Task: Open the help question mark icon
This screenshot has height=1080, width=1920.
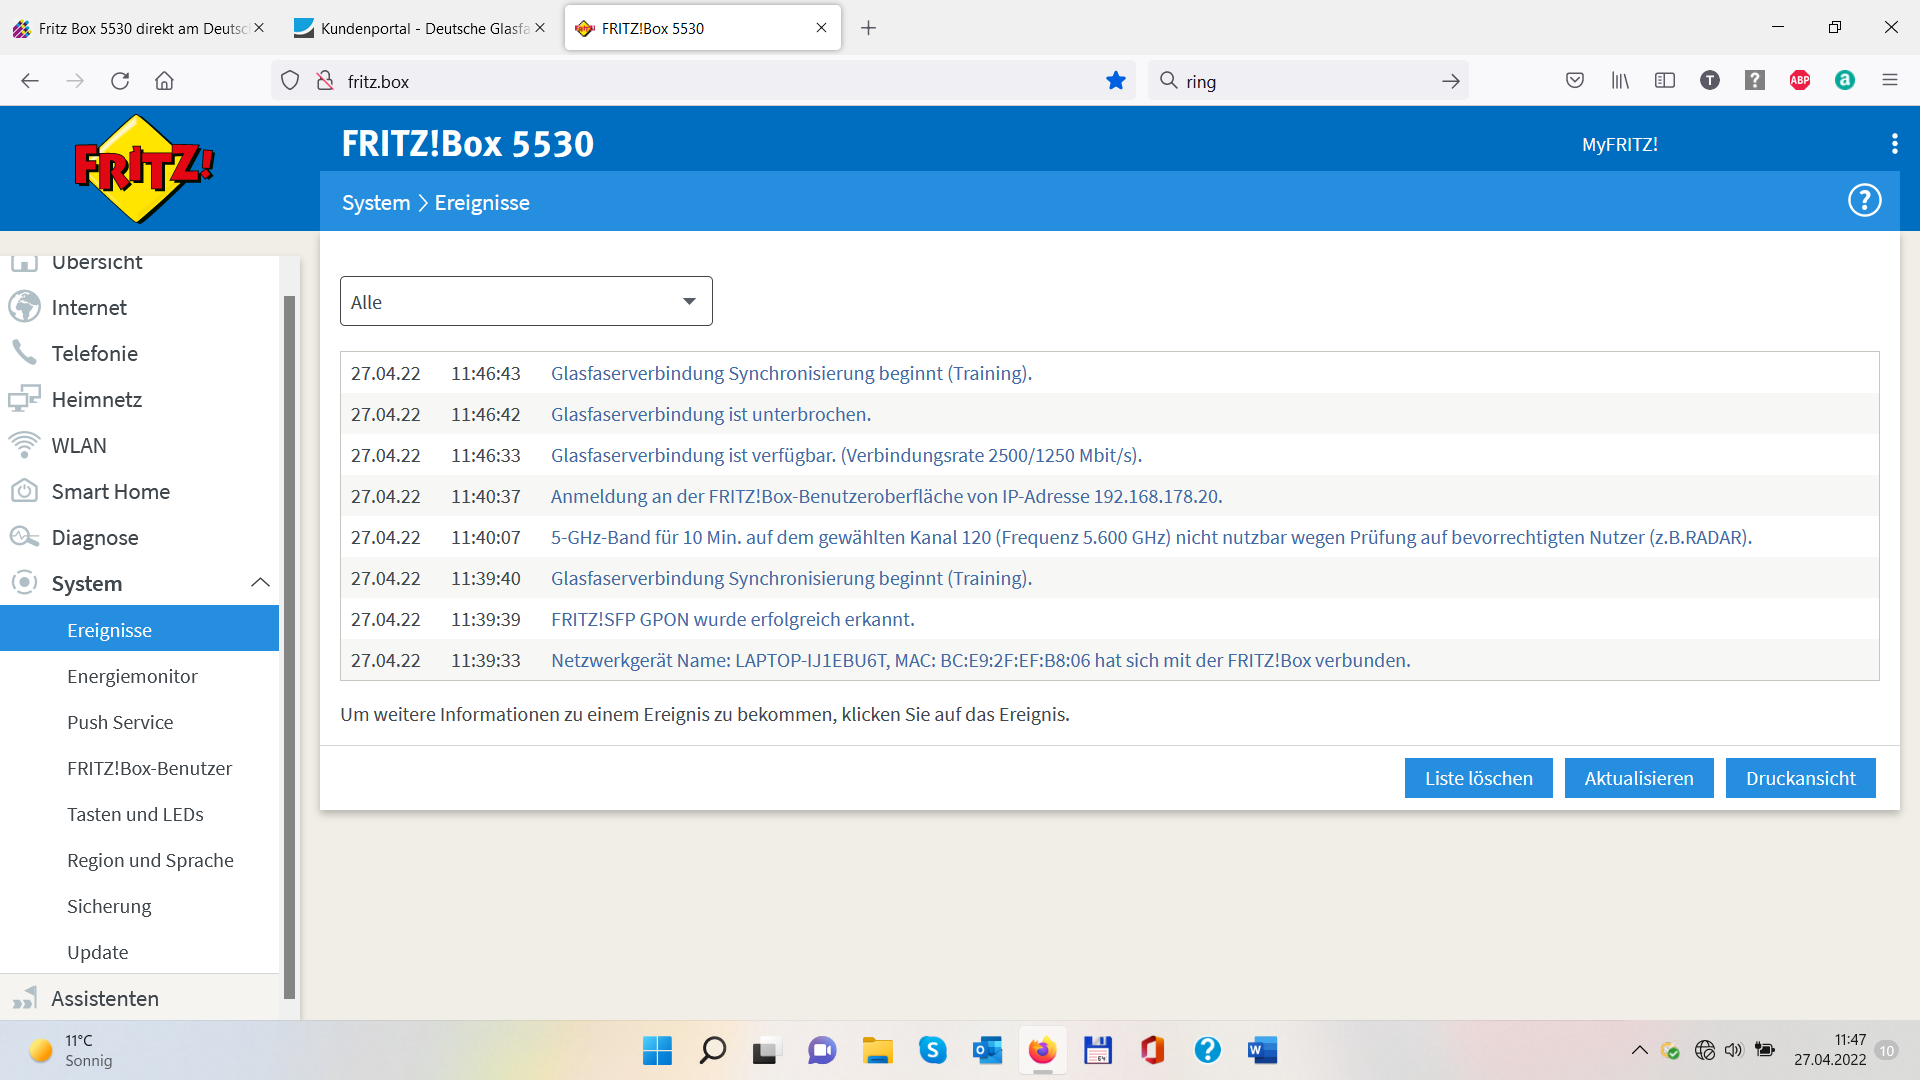Action: (x=1864, y=201)
